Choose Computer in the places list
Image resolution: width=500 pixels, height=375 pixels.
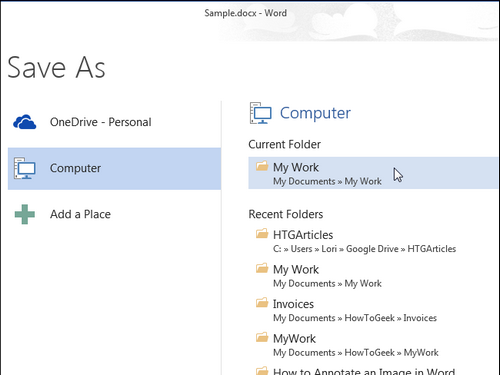[x=114, y=169]
